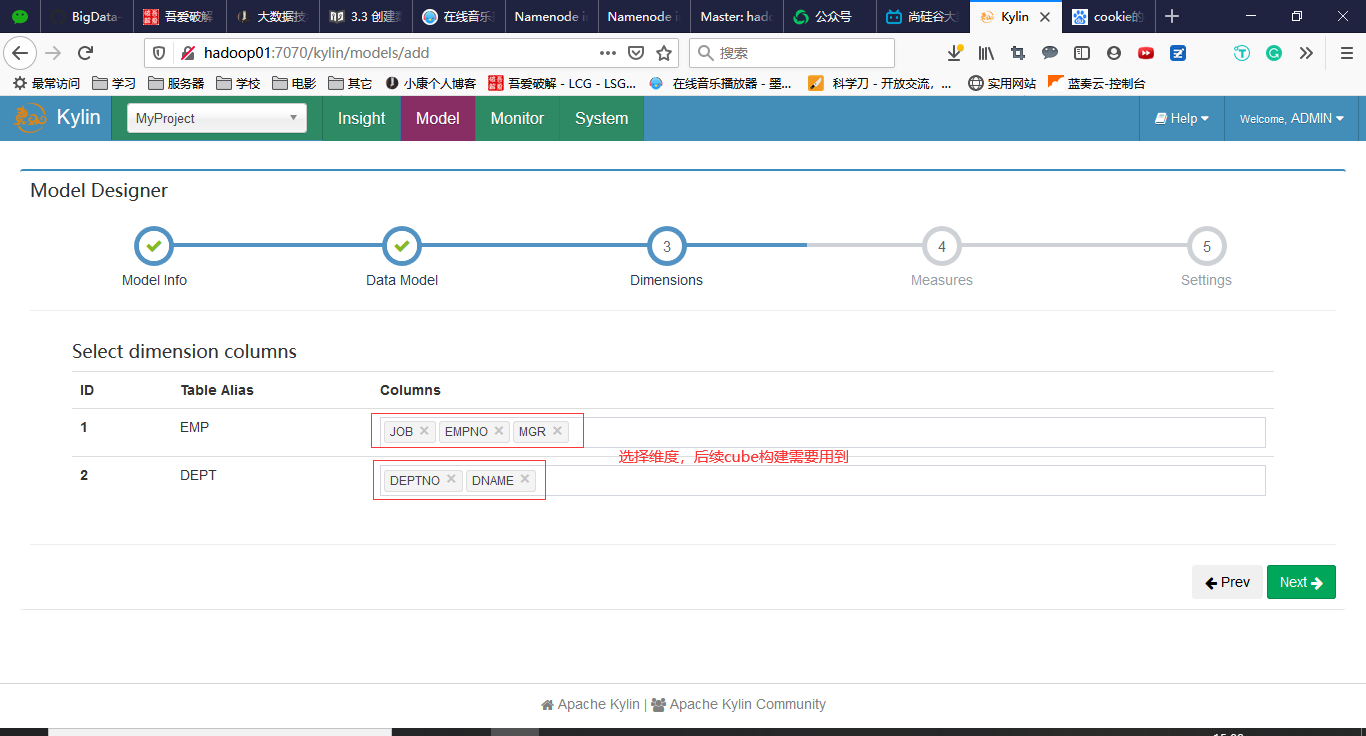Go to the Insight tab
The height and width of the screenshot is (736, 1366).
click(361, 118)
